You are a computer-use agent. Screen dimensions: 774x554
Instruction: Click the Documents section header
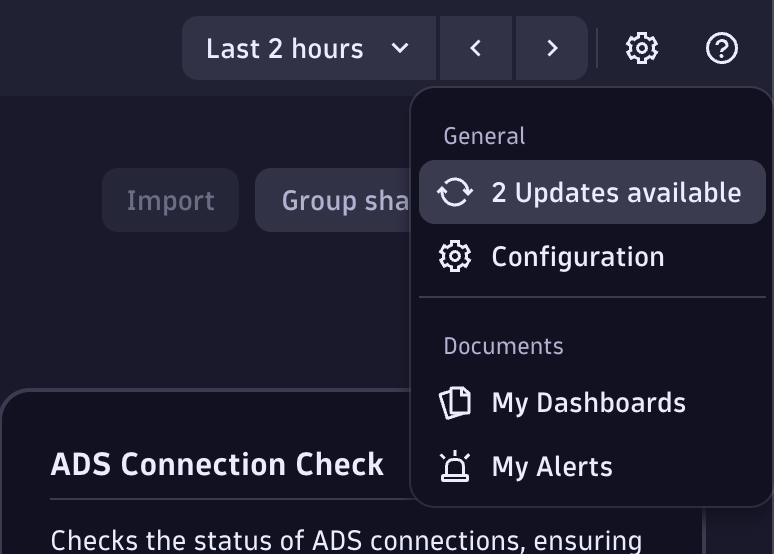pyautogui.click(x=503, y=346)
